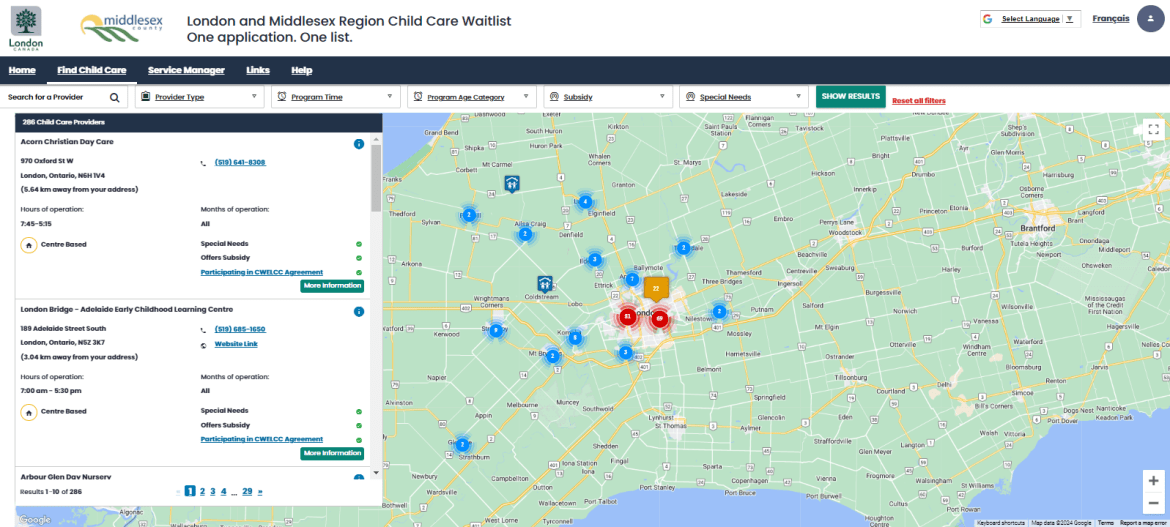Open the Select Language dropdown
1170x527 pixels.
tap(1030, 19)
